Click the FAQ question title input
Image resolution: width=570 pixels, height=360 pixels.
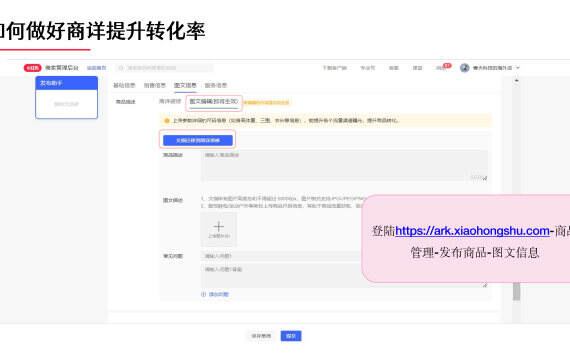282,256
